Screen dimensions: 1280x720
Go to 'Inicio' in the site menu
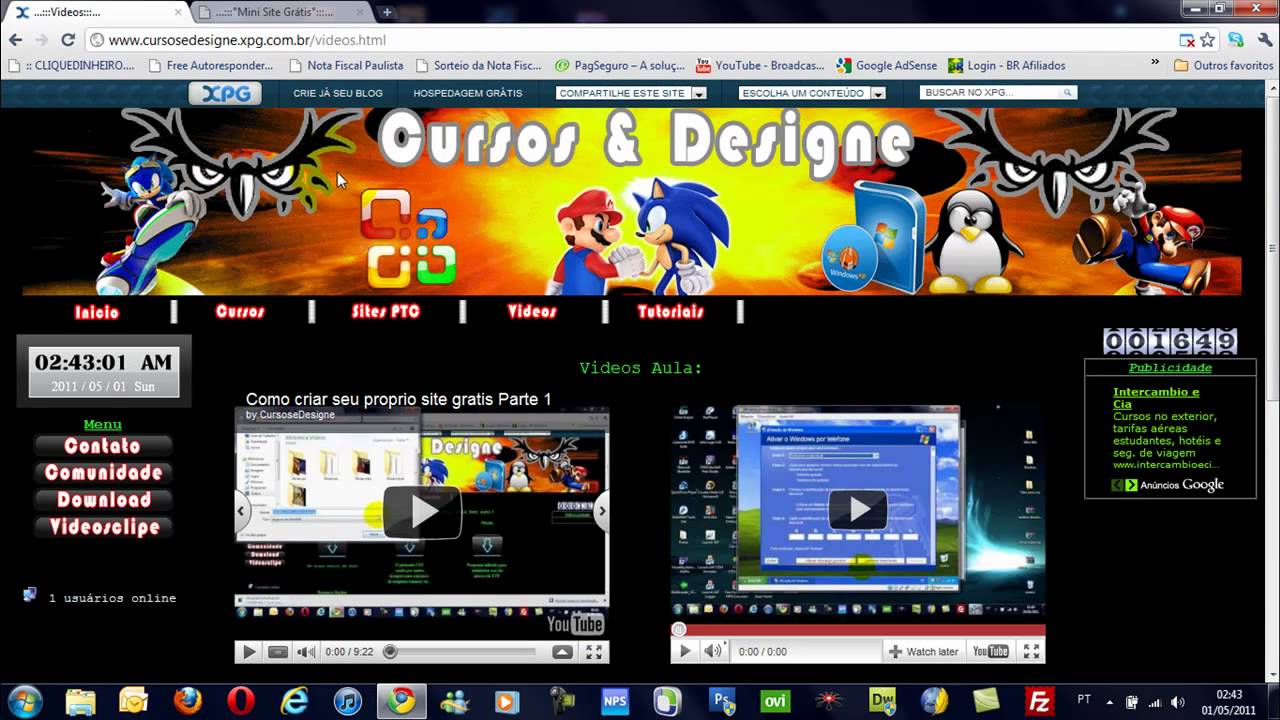[97, 312]
